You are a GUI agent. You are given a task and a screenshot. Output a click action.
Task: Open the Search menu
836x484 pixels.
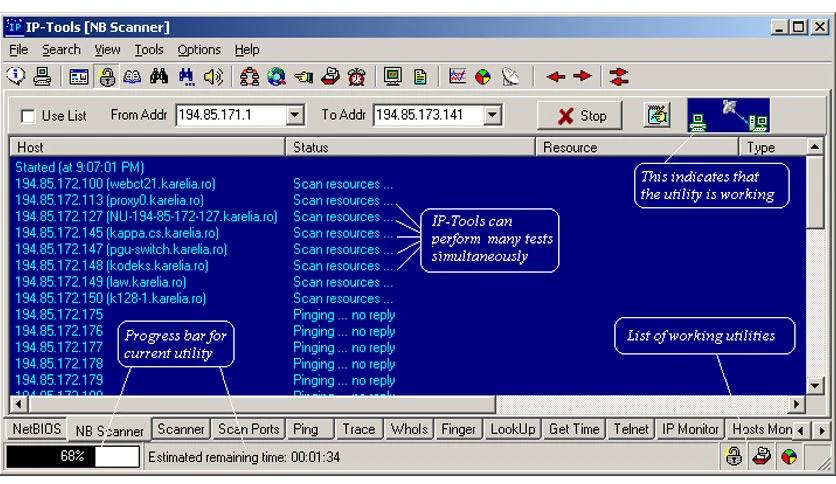pyautogui.click(x=61, y=50)
